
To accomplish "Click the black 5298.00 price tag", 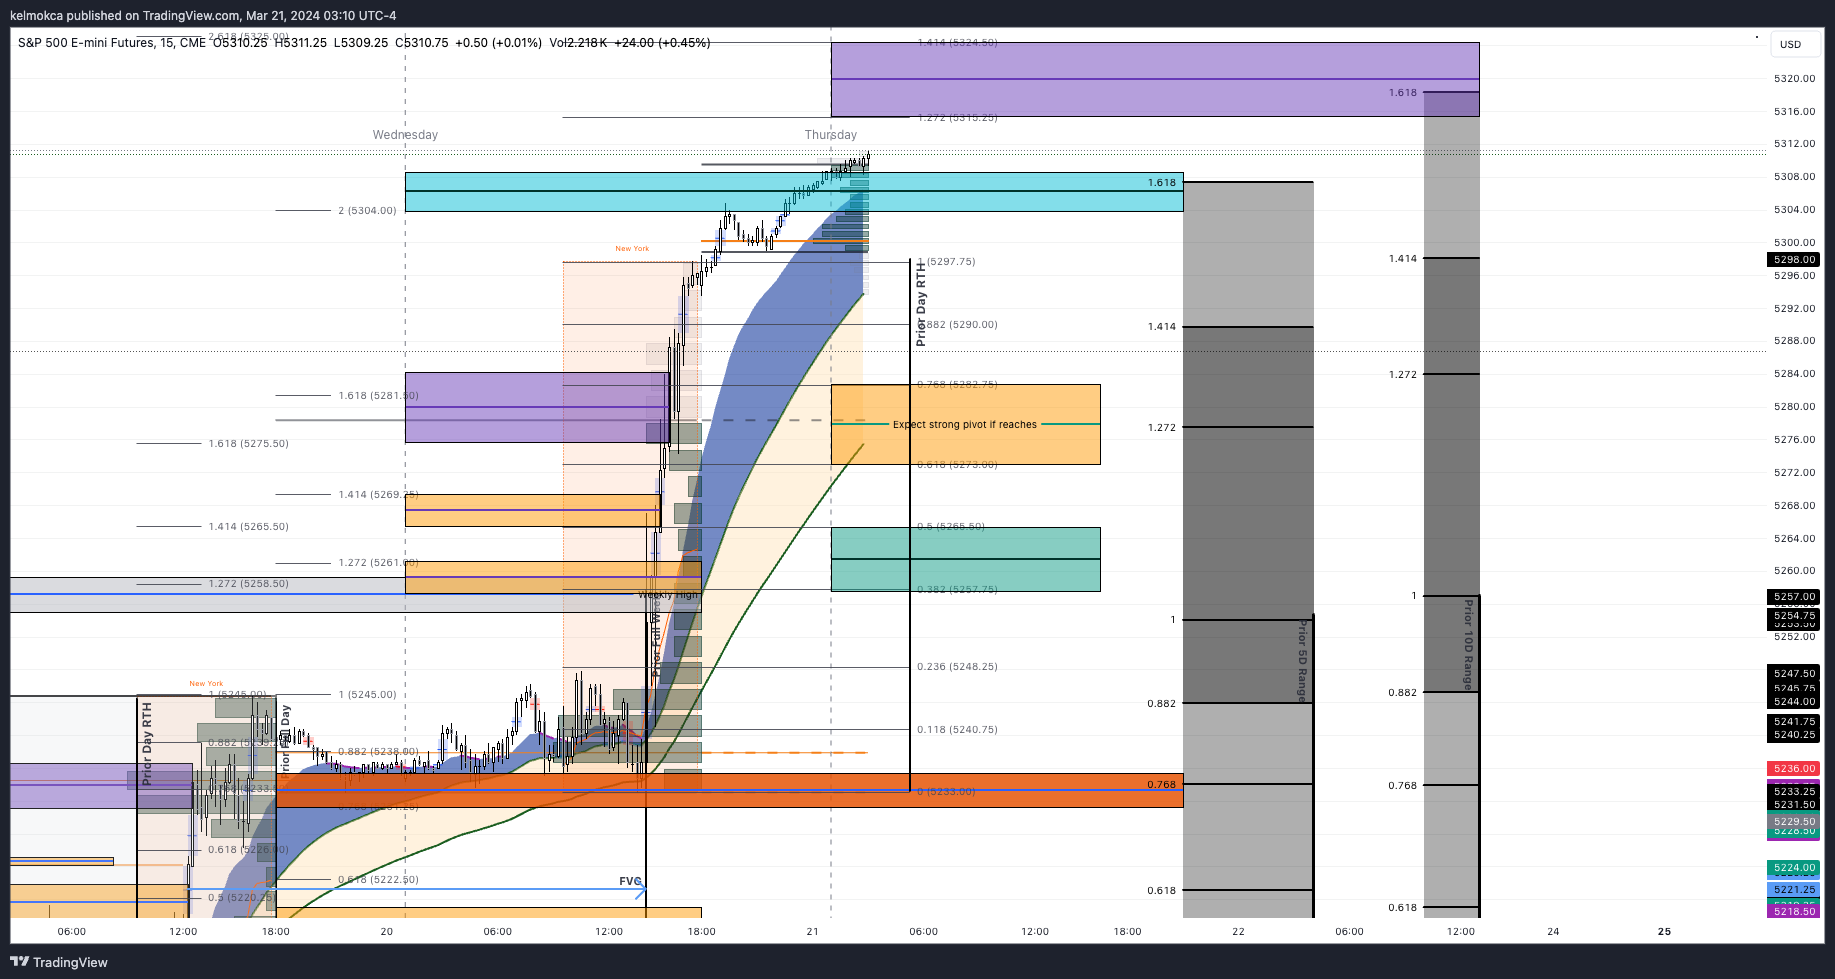I will 1794,260.
